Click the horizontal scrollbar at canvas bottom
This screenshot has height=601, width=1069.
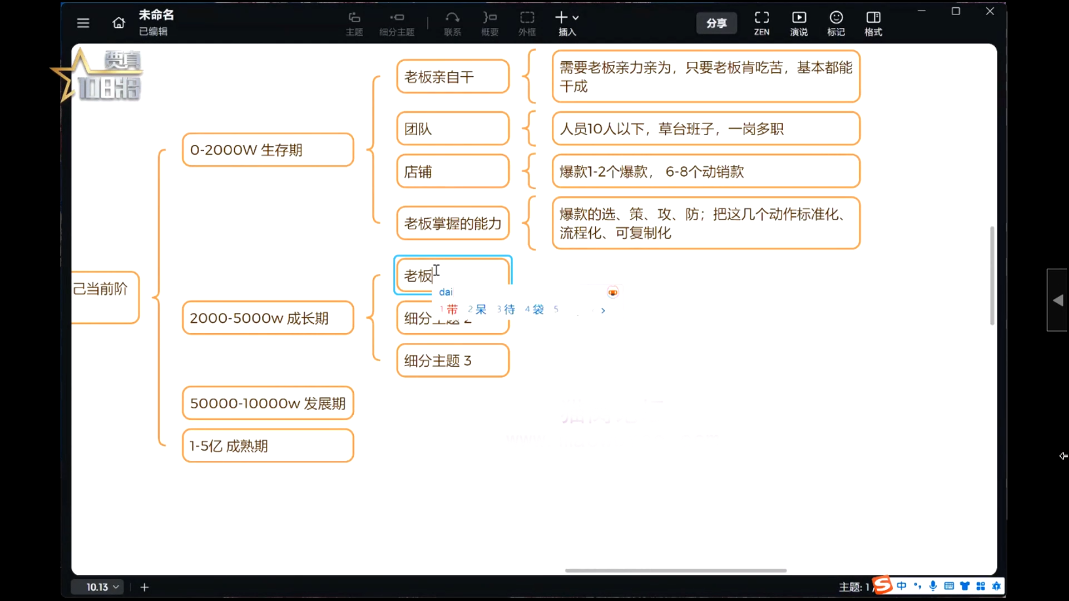675,571
